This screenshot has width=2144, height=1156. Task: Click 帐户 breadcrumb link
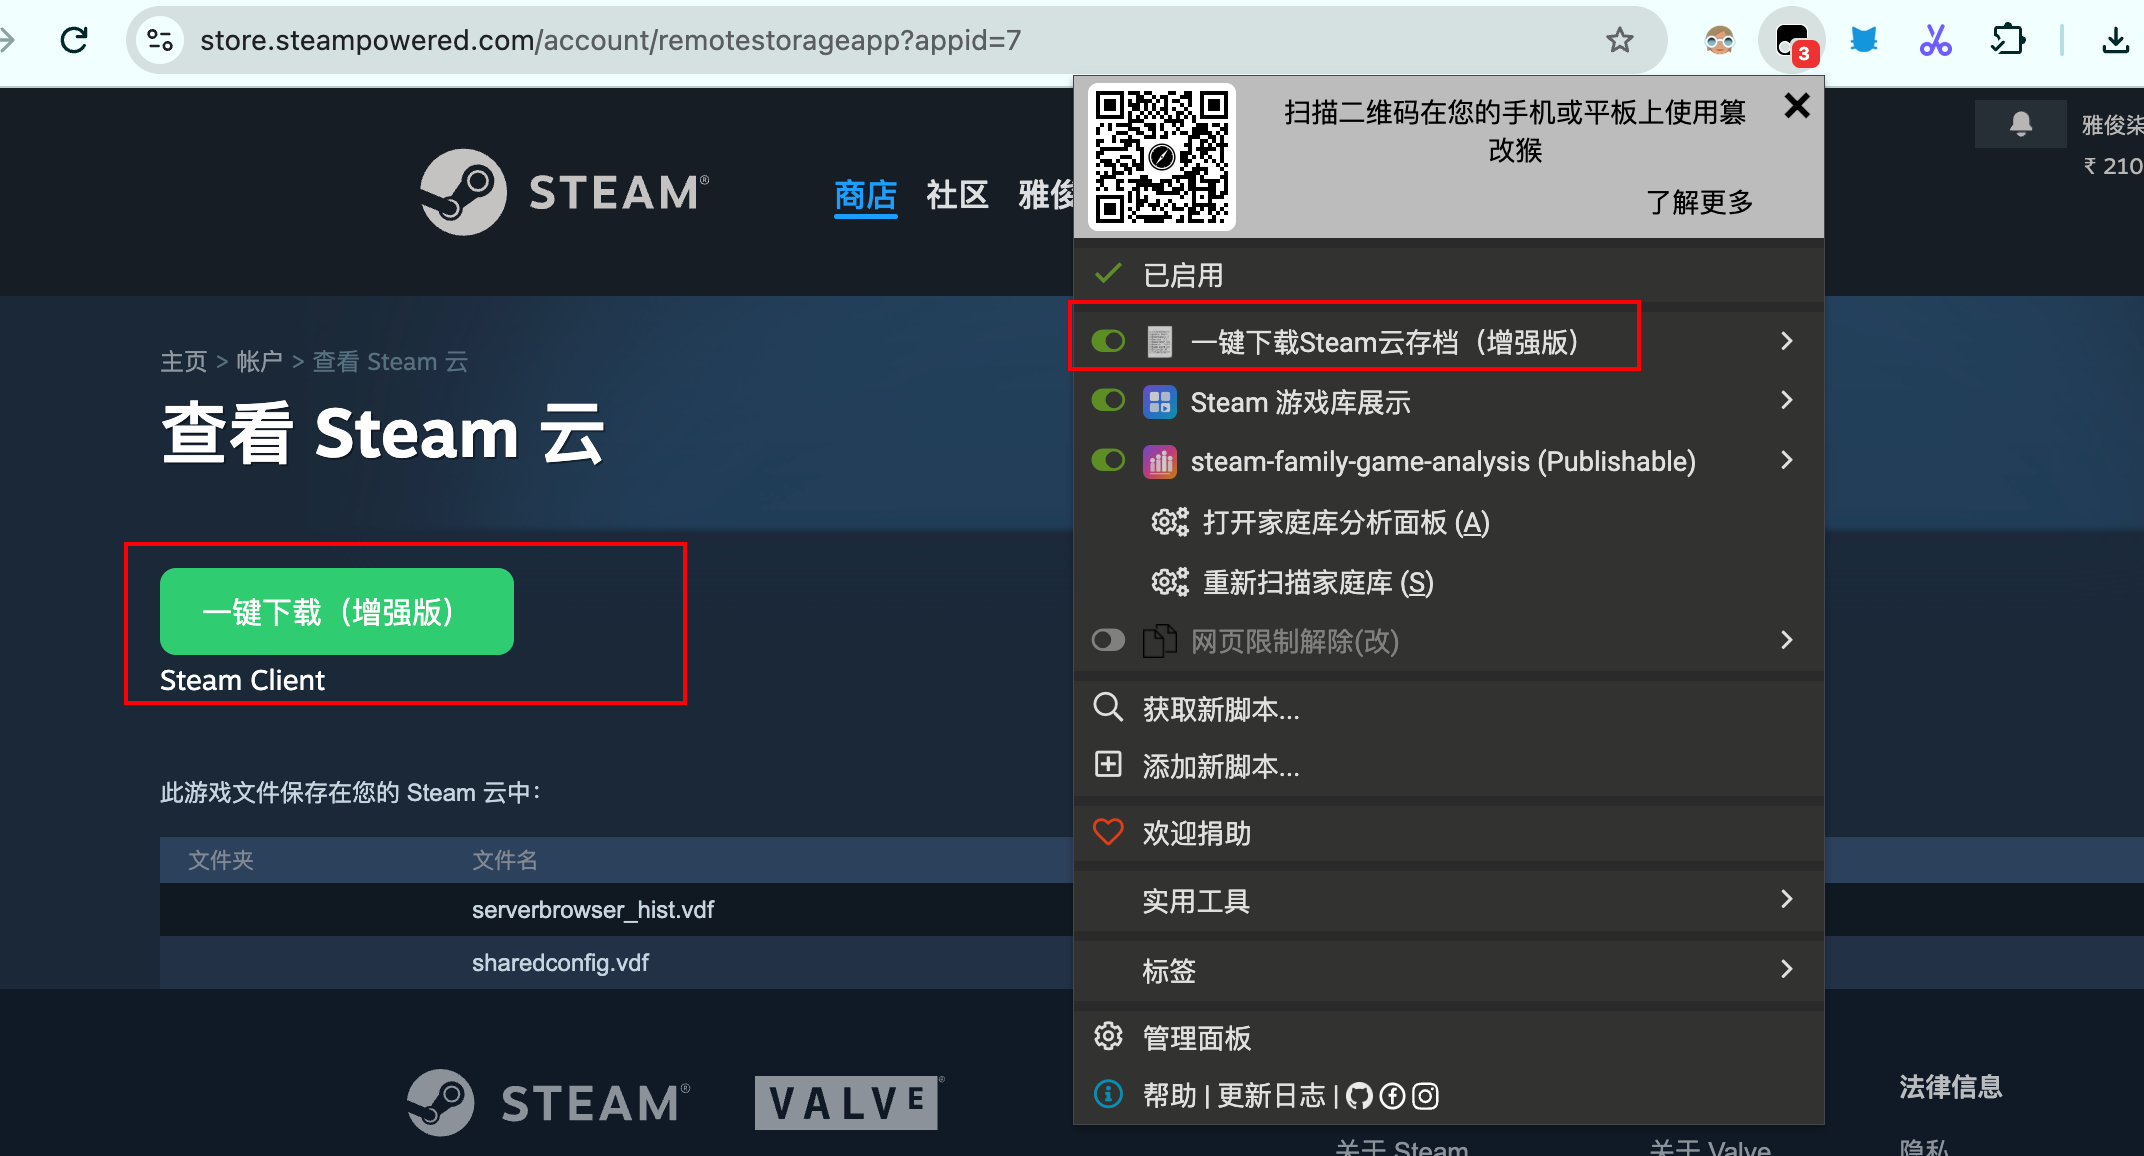point(260,361)
